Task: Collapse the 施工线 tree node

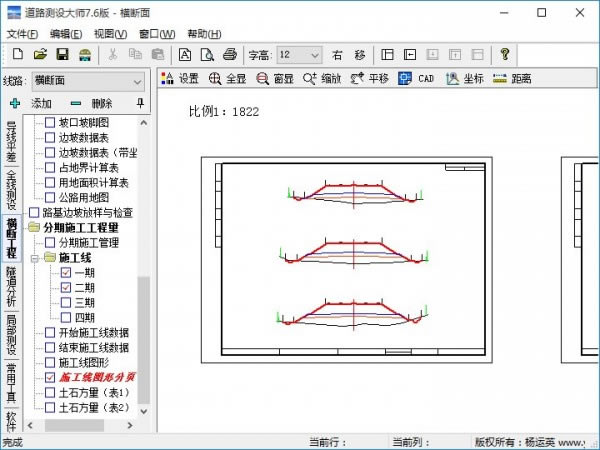Action: 36,257
